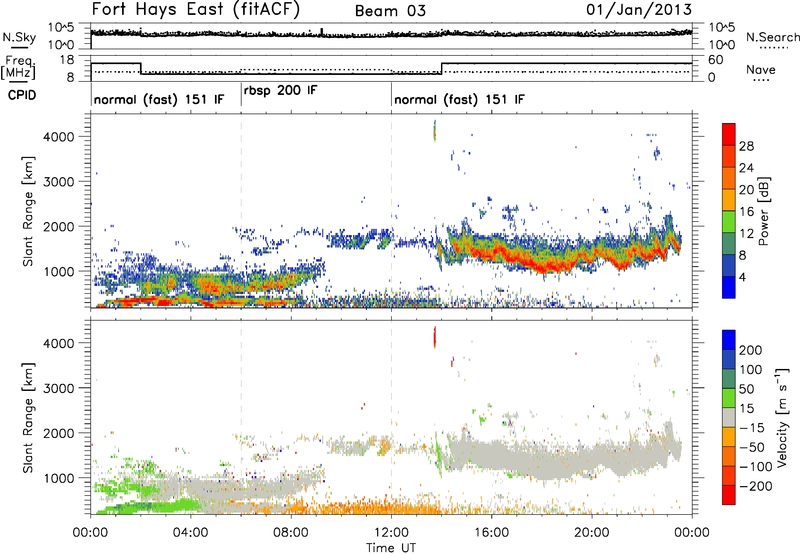This screenshot has height=554, width=800.
Task: Click red narrow echo streak near 4000 km in velocity panel
Action: pos(434,337)
